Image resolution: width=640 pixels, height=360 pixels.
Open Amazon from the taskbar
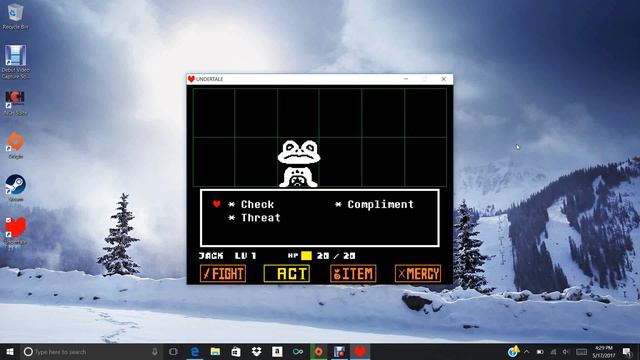pyautogui.click(x=277, y=351)
